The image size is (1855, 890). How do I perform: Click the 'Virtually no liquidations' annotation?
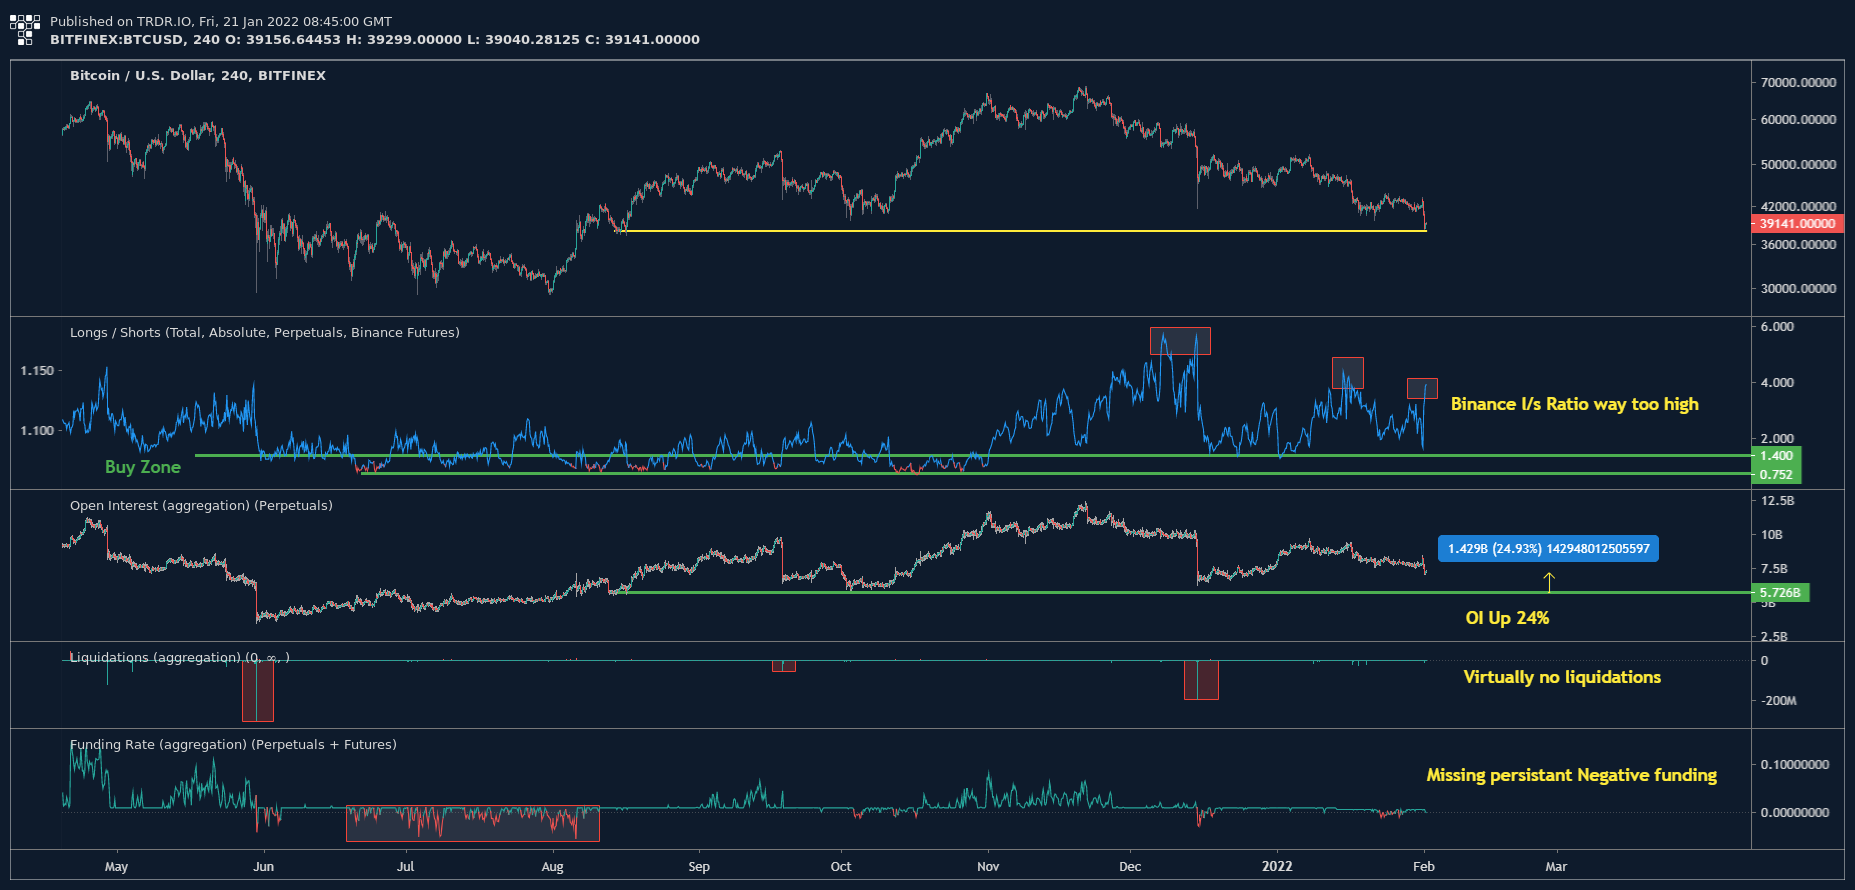(1561, 677)
